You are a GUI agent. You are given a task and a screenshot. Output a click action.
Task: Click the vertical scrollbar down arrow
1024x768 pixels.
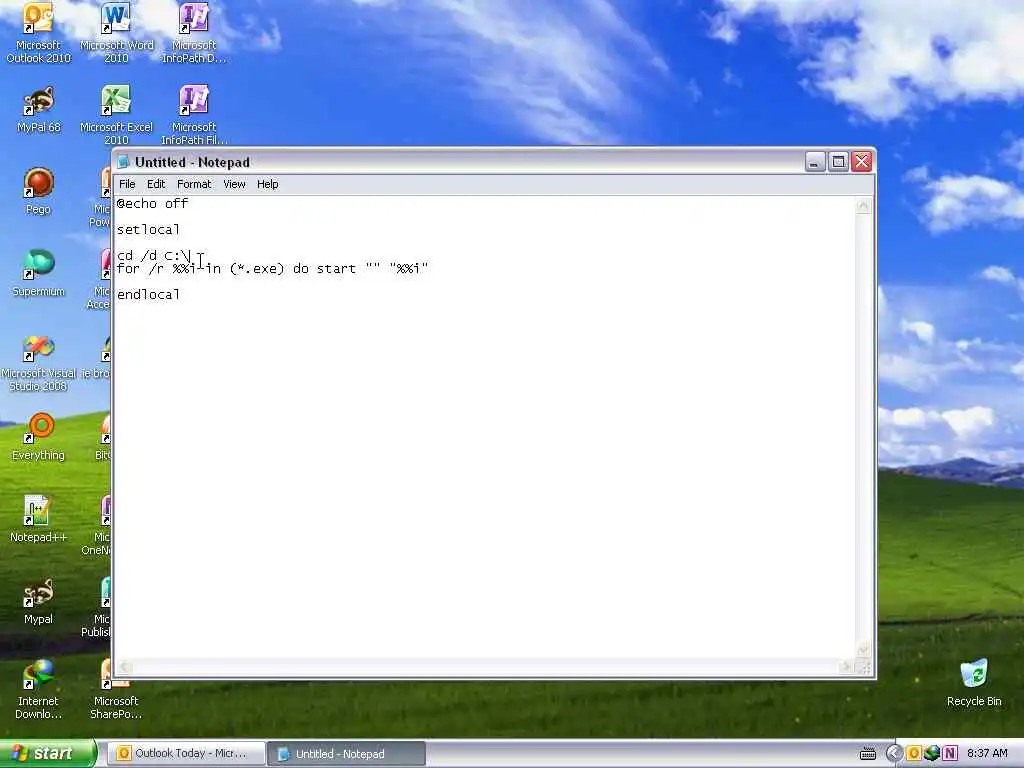[x=863, y=650]
